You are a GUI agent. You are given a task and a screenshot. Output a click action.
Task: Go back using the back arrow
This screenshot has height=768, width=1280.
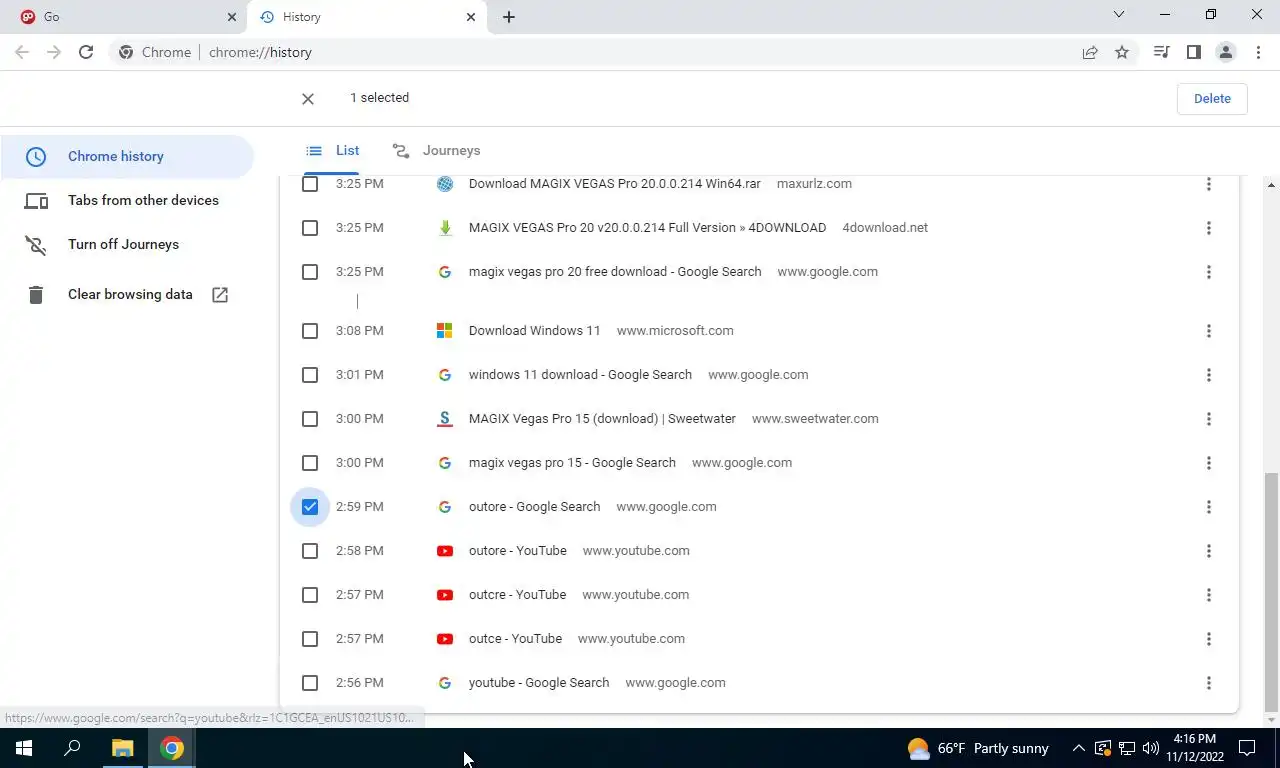coord(22,52)
